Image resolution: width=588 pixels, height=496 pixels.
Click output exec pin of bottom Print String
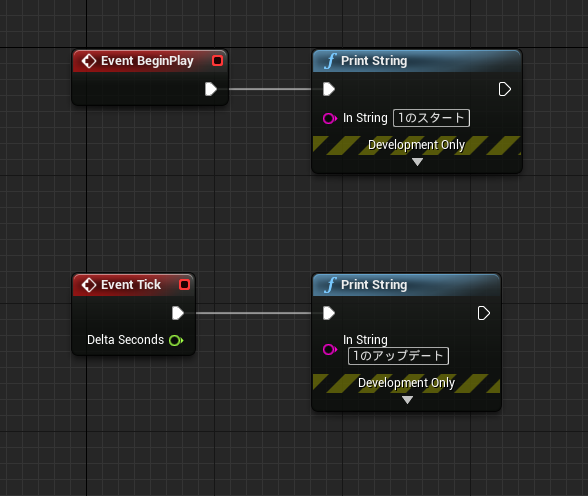point(484,313)
